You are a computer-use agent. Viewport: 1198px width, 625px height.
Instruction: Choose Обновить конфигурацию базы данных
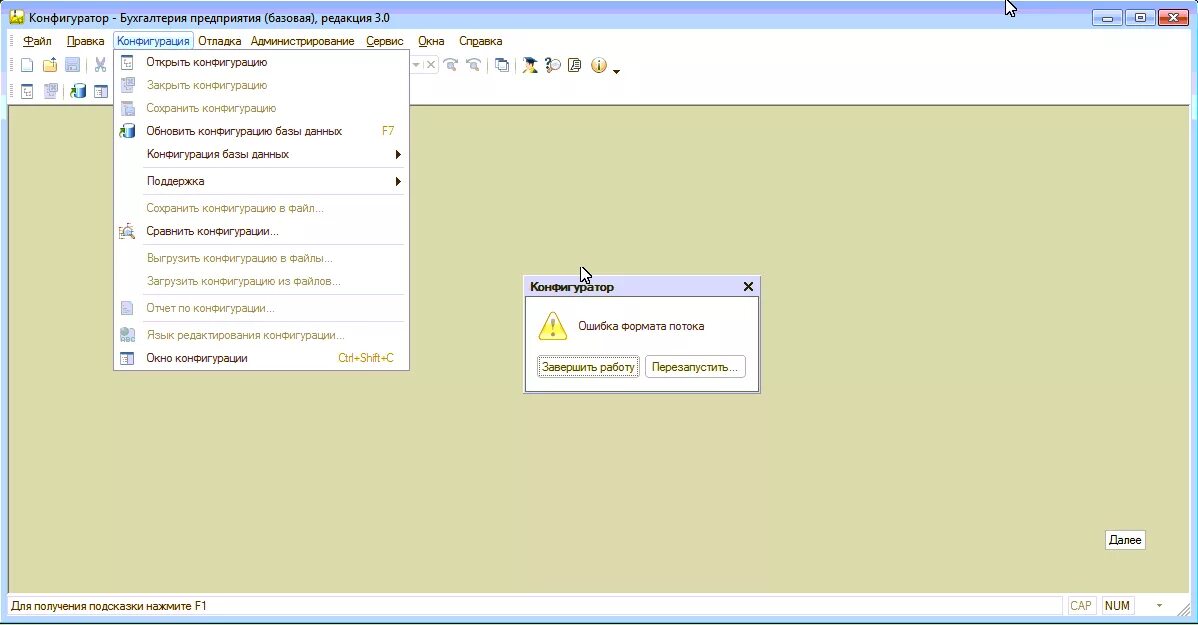coord(261,131)
